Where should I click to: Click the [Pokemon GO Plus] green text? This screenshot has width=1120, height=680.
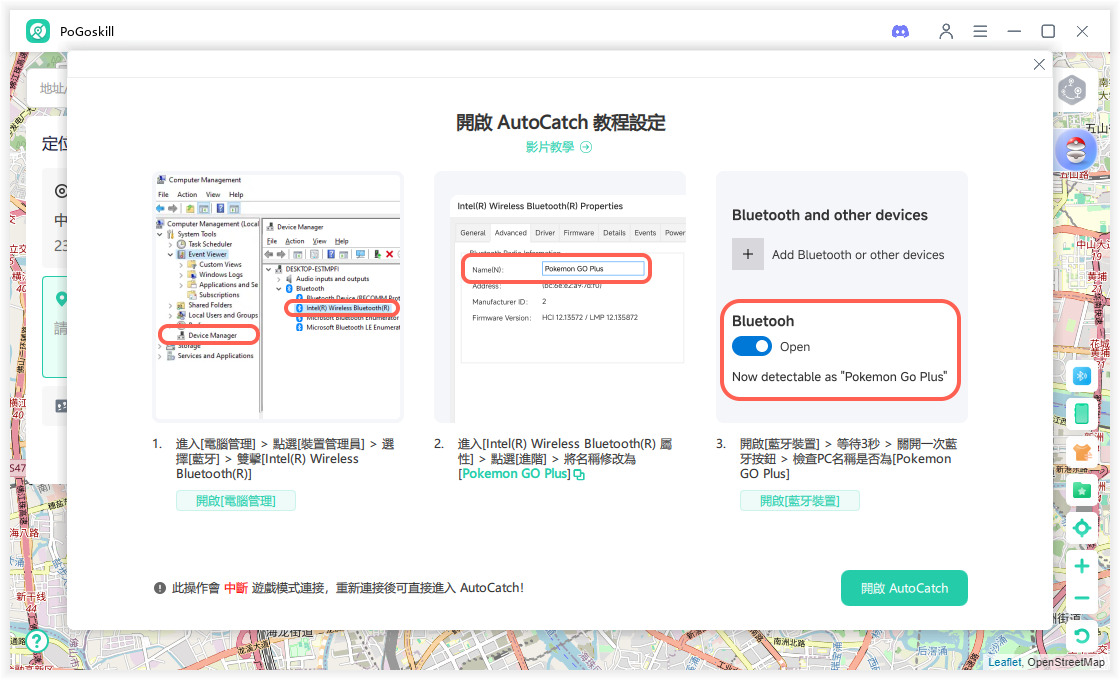pyautogui.click(x=514, y=474)
